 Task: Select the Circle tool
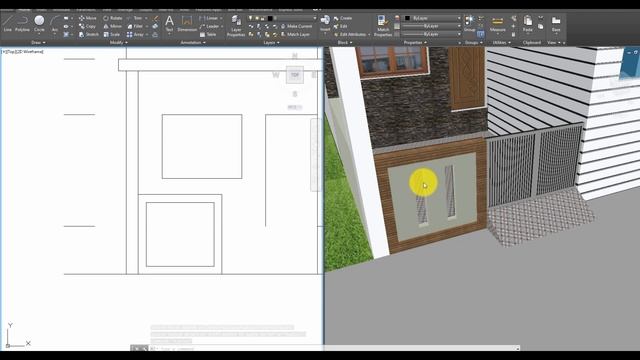click(x=39, y=23)
